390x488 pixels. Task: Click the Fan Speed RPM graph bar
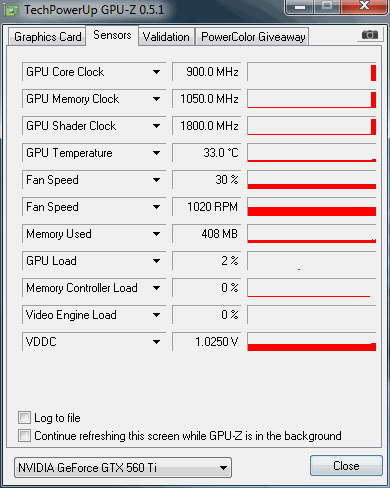312,207
